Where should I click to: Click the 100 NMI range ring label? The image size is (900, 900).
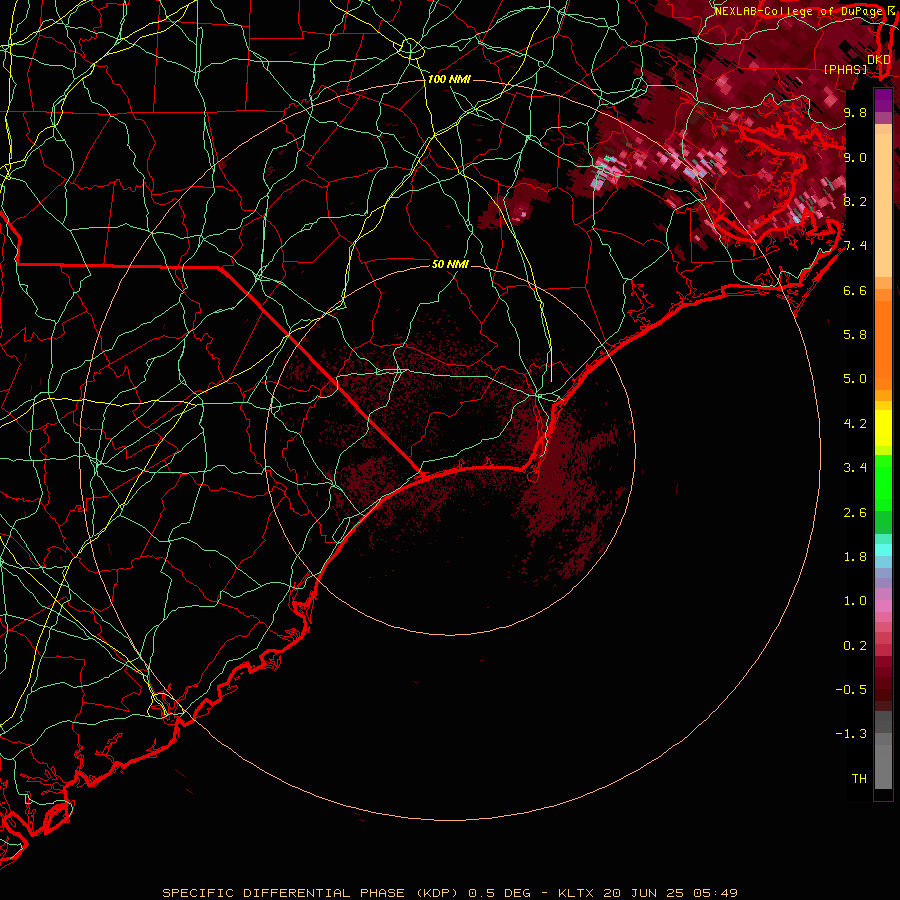click(x=449, y=79)
